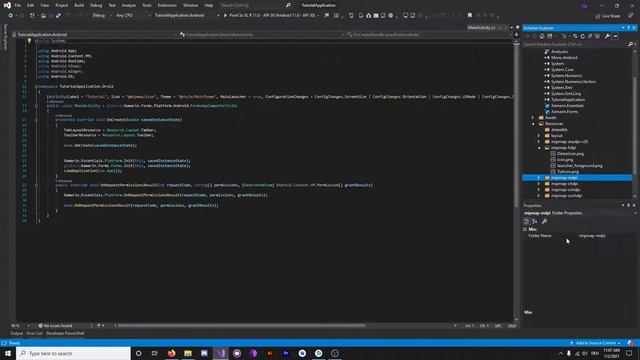
Task: Open Premiere Pro from the taskbar
Action: coord(286,353)
